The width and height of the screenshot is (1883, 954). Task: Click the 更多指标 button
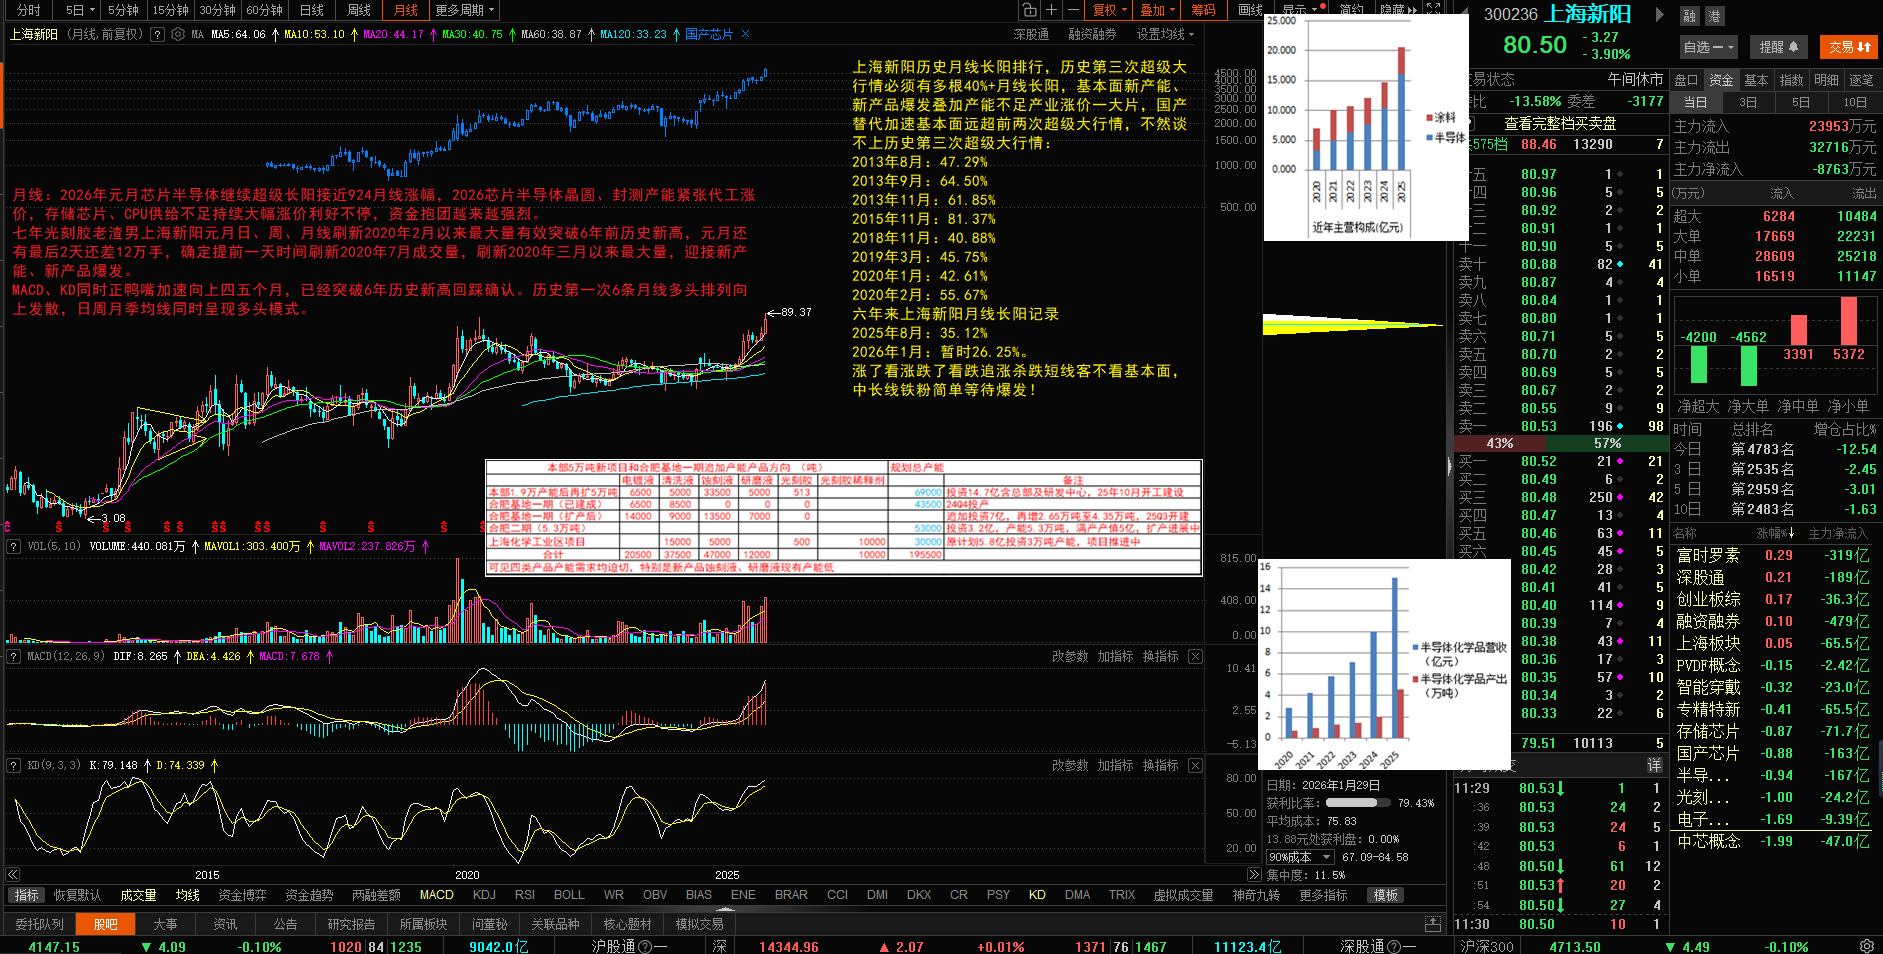[x=1323, y=895]
